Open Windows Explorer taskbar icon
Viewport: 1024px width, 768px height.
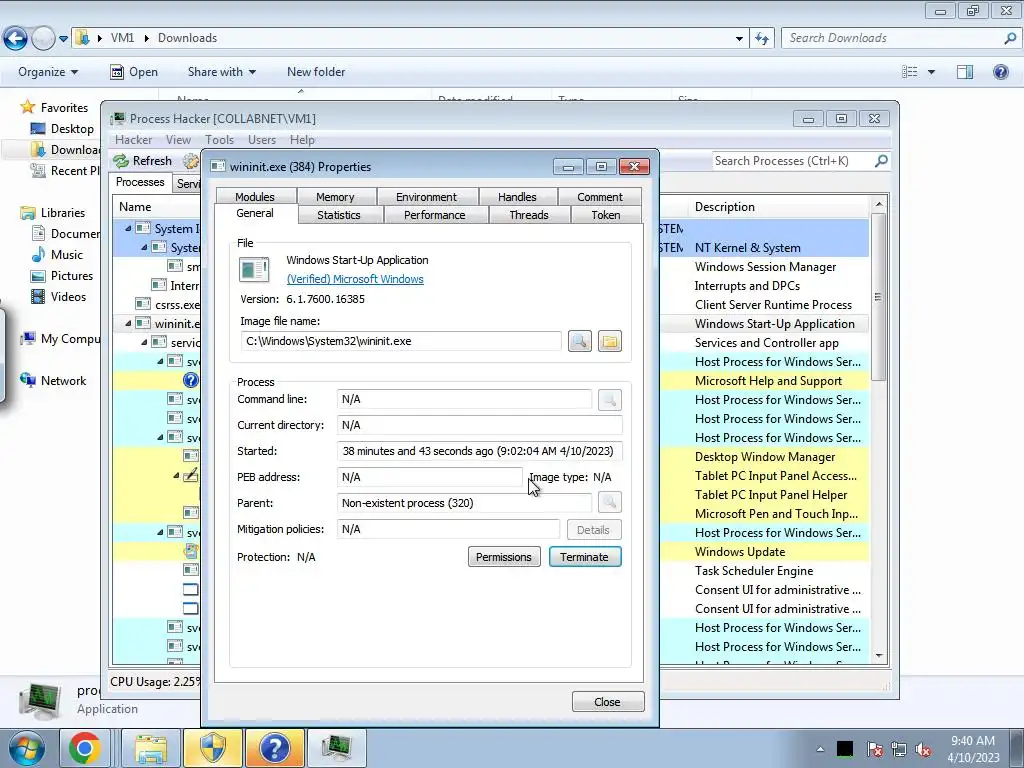click(150, 748)
